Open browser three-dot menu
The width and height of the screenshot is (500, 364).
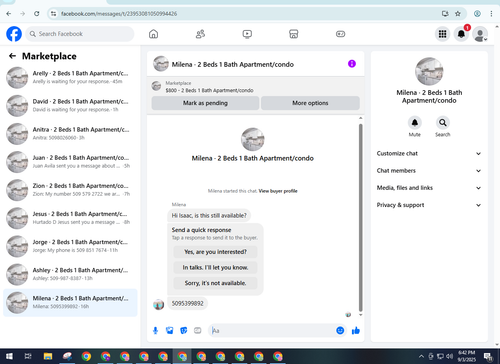tap(491, 14)
